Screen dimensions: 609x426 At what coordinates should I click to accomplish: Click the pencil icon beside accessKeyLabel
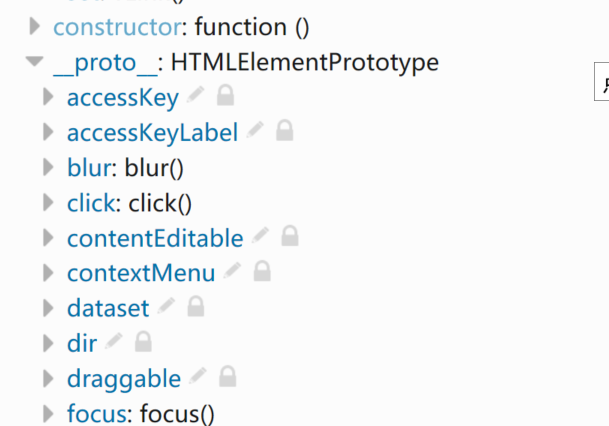[255, 130]
